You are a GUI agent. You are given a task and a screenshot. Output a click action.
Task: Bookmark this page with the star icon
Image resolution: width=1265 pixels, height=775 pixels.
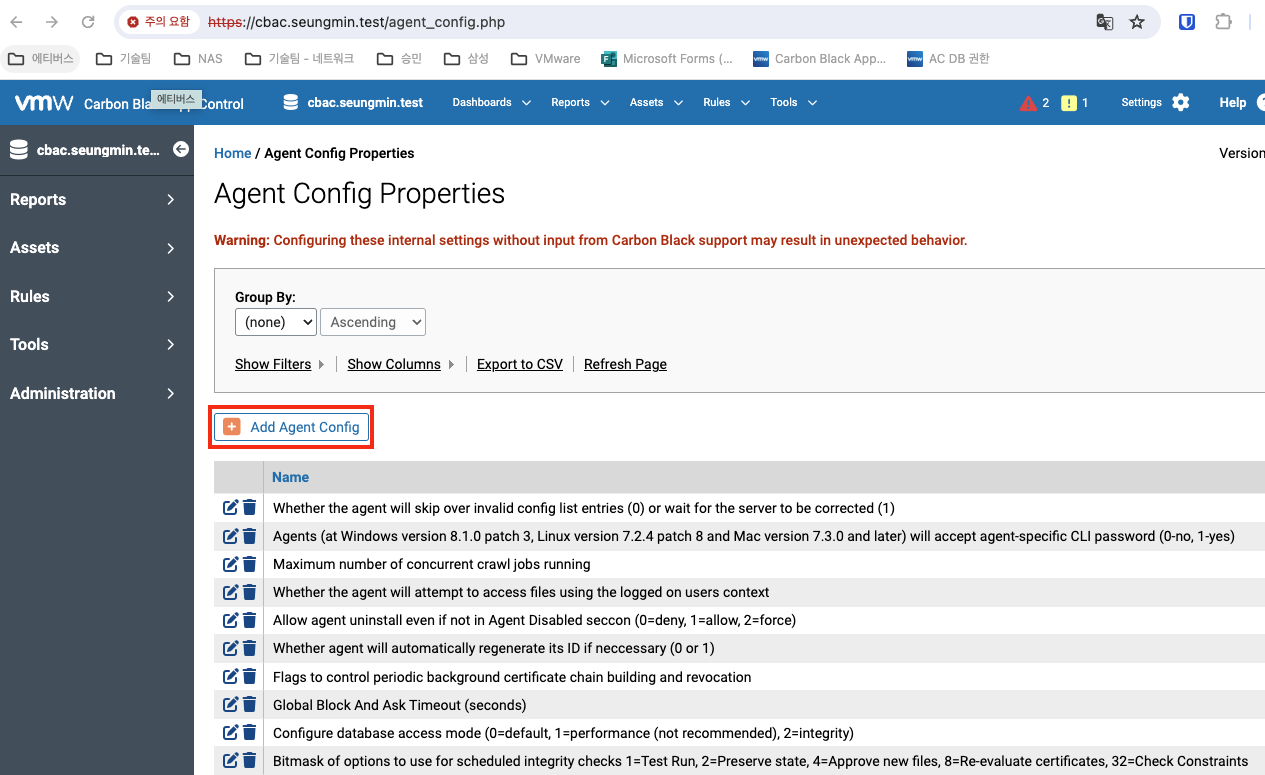tap(1137, 22)
